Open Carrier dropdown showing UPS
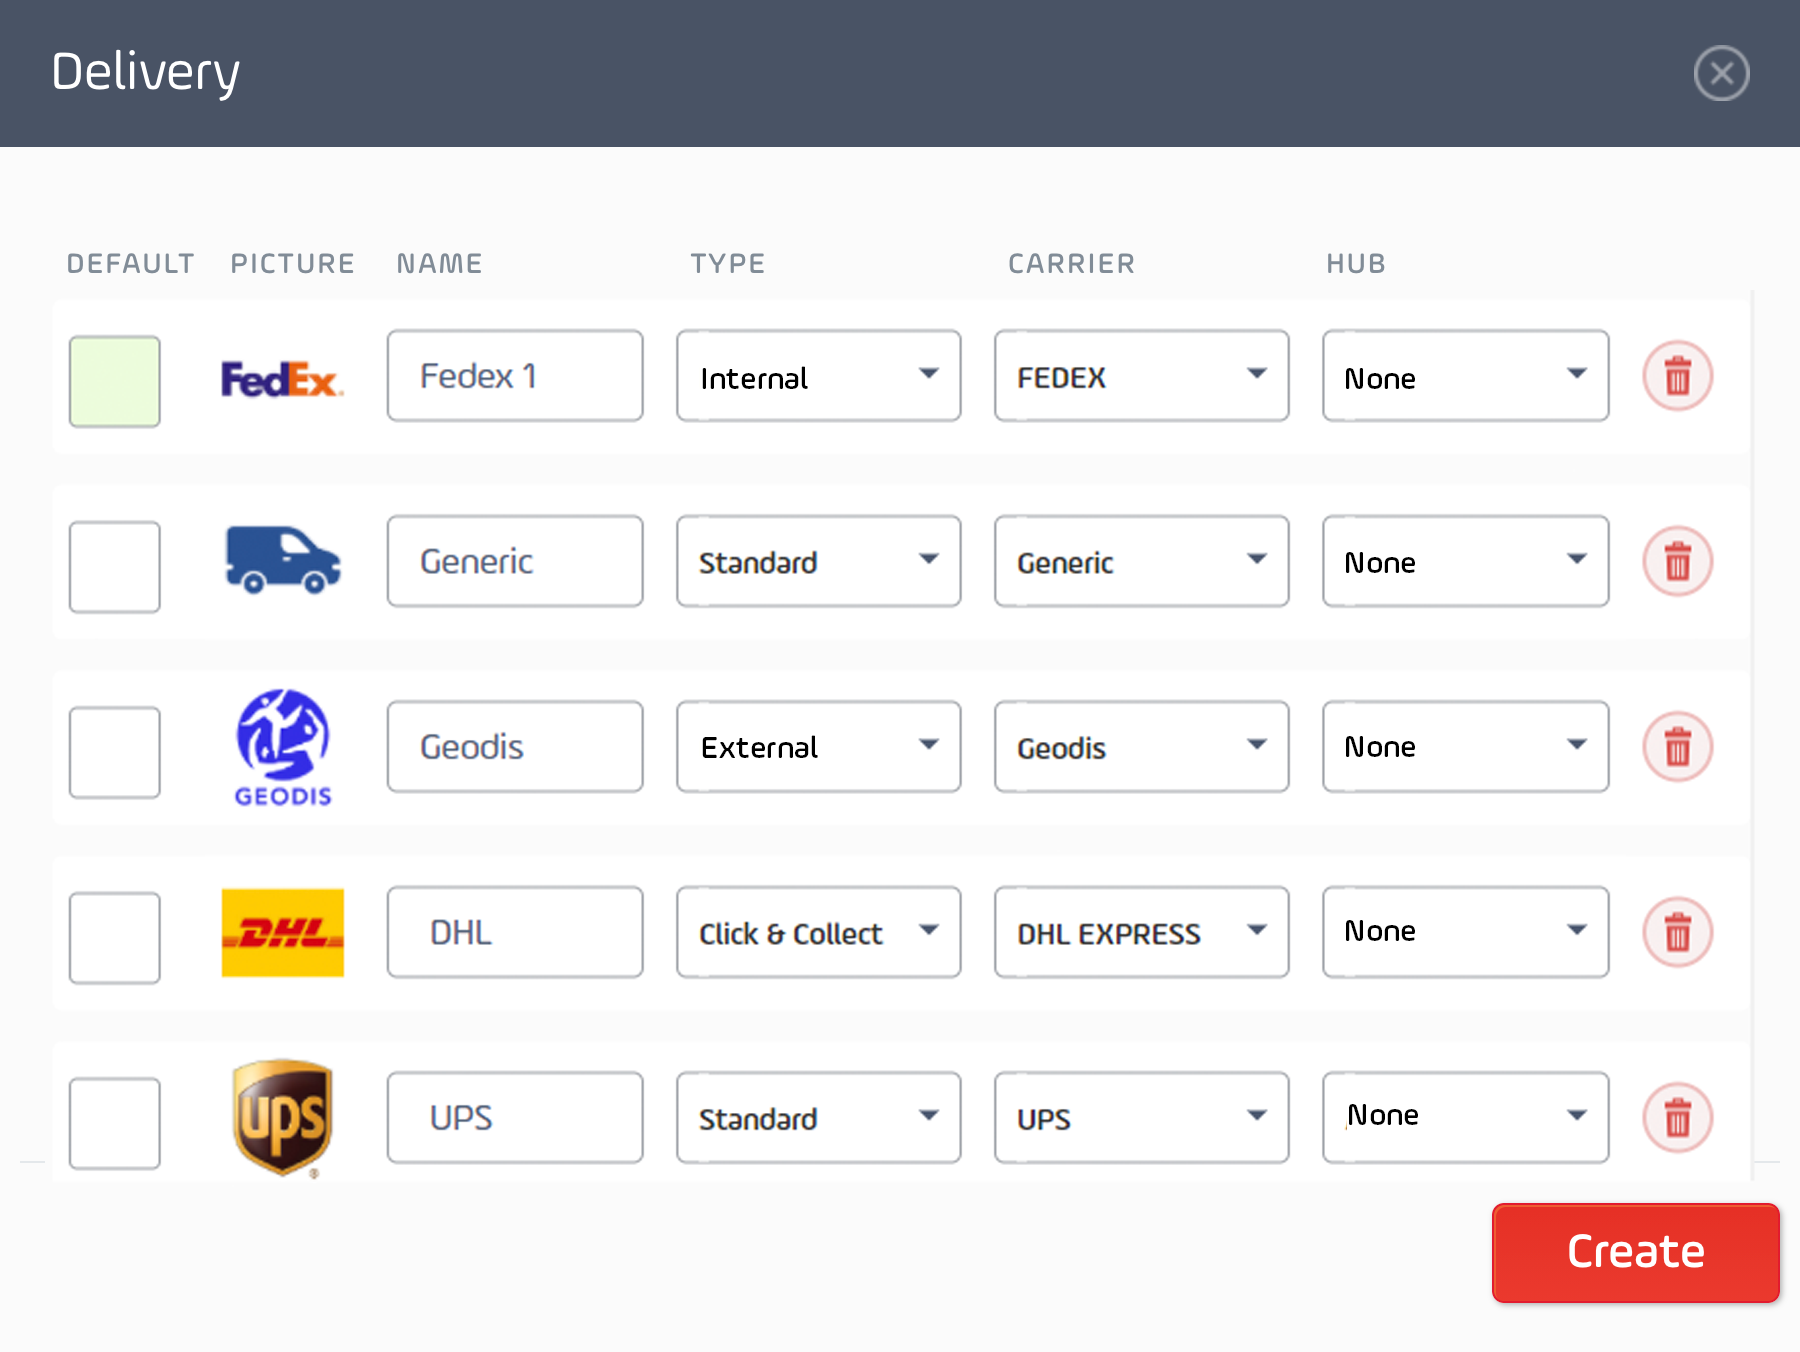The image size is (1800, 1352). pos(1141,1117)
